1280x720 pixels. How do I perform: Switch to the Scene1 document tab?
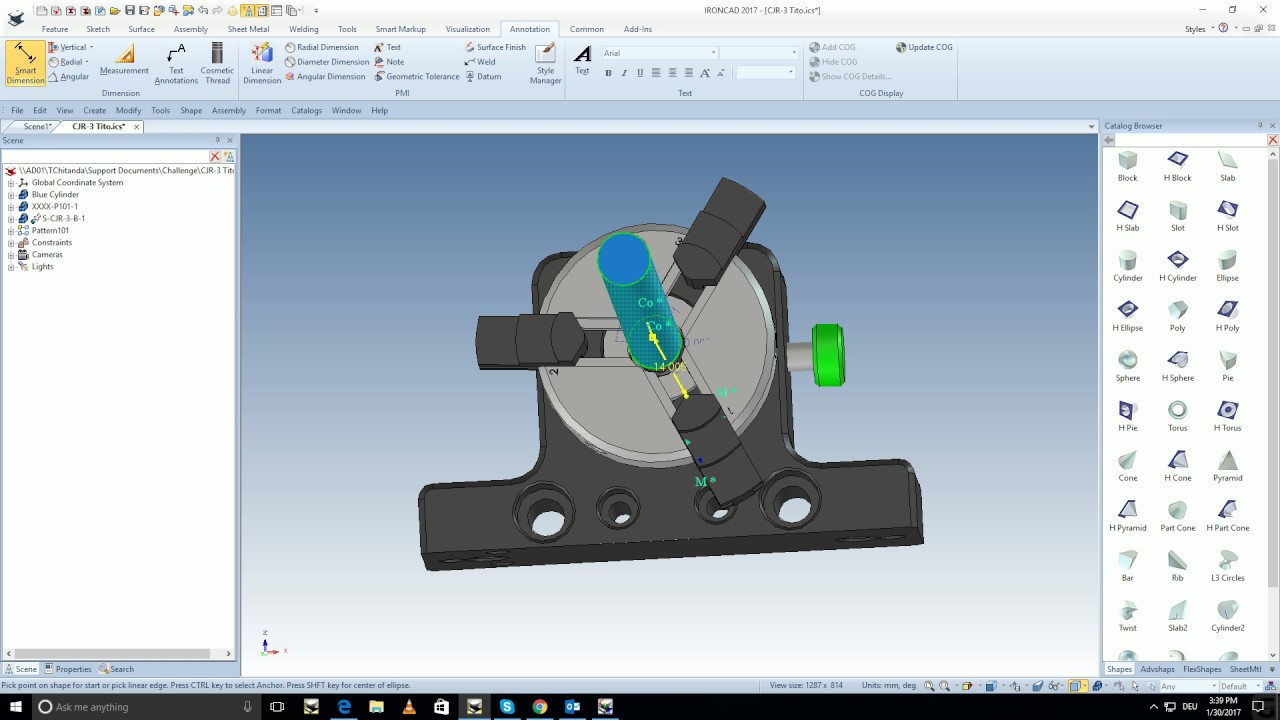(x=38, y=127)
